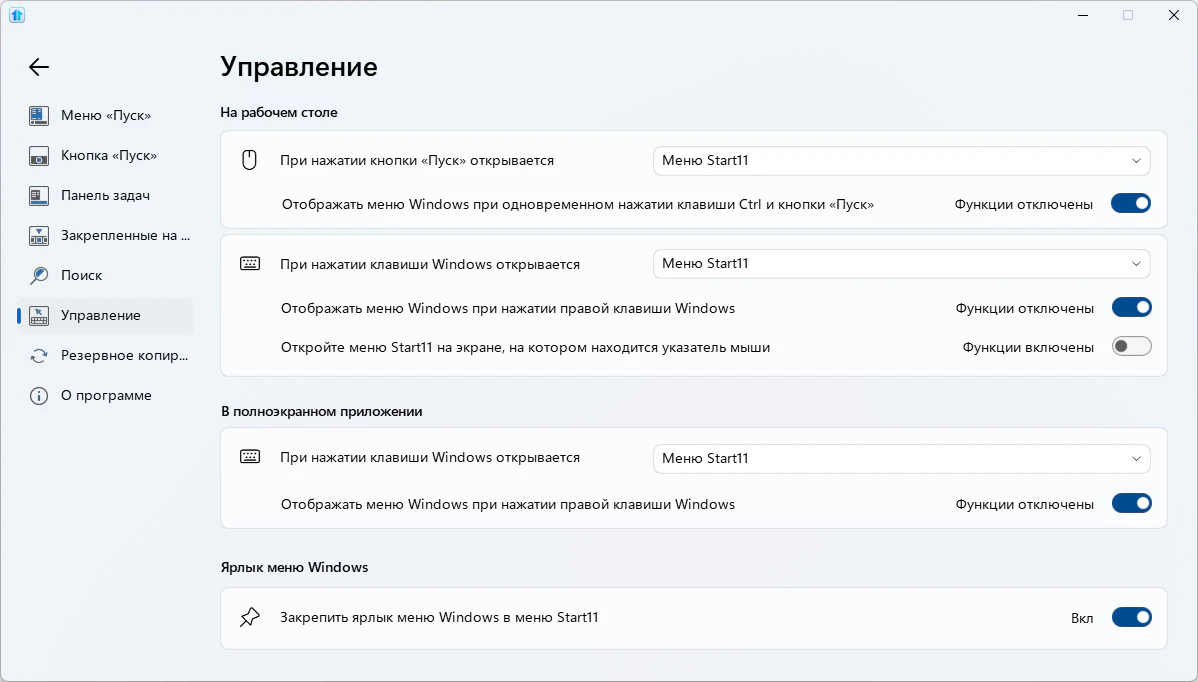The width and height of the screenshot is (1198, 682).
Task: Click the «Панель задач» sidebar icon
Action: click(39, 196)
